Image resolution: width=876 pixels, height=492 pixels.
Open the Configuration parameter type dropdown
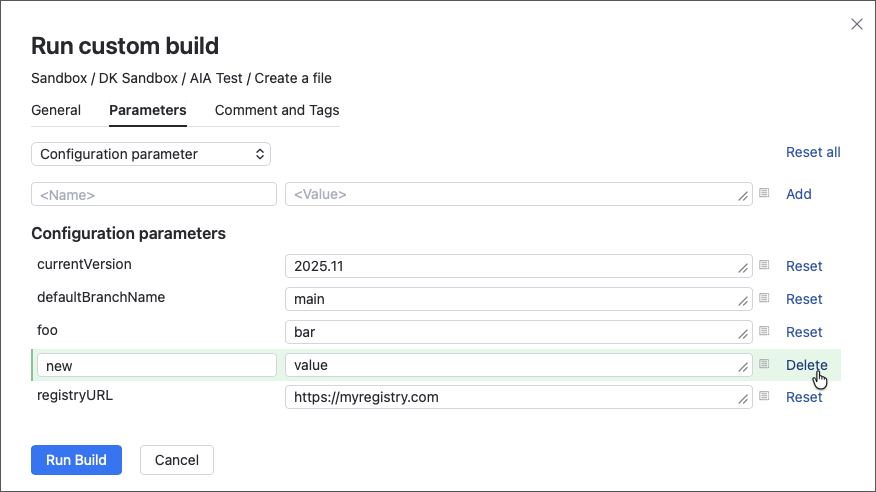point(151,154)
